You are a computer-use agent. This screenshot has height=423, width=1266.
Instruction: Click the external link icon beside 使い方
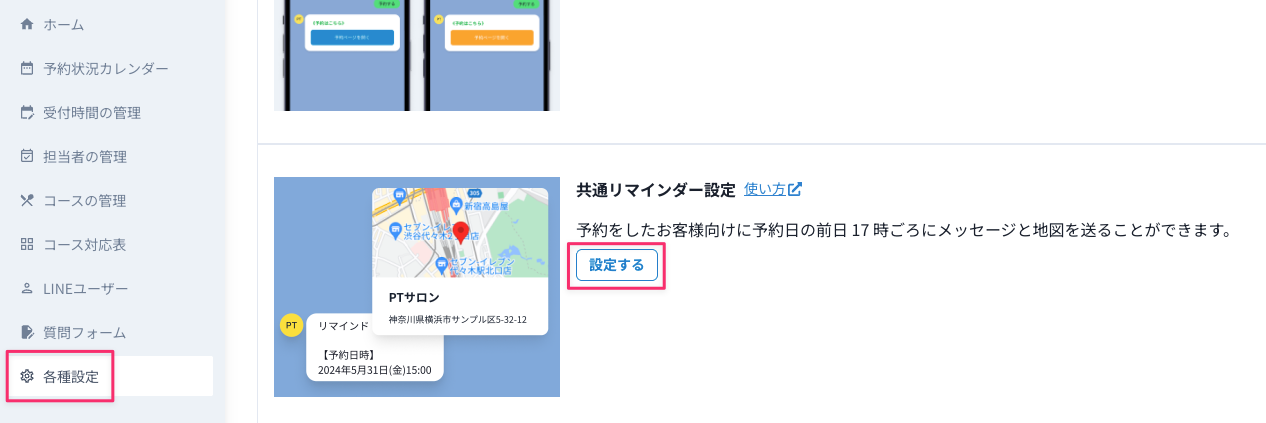tap(795, 189)
